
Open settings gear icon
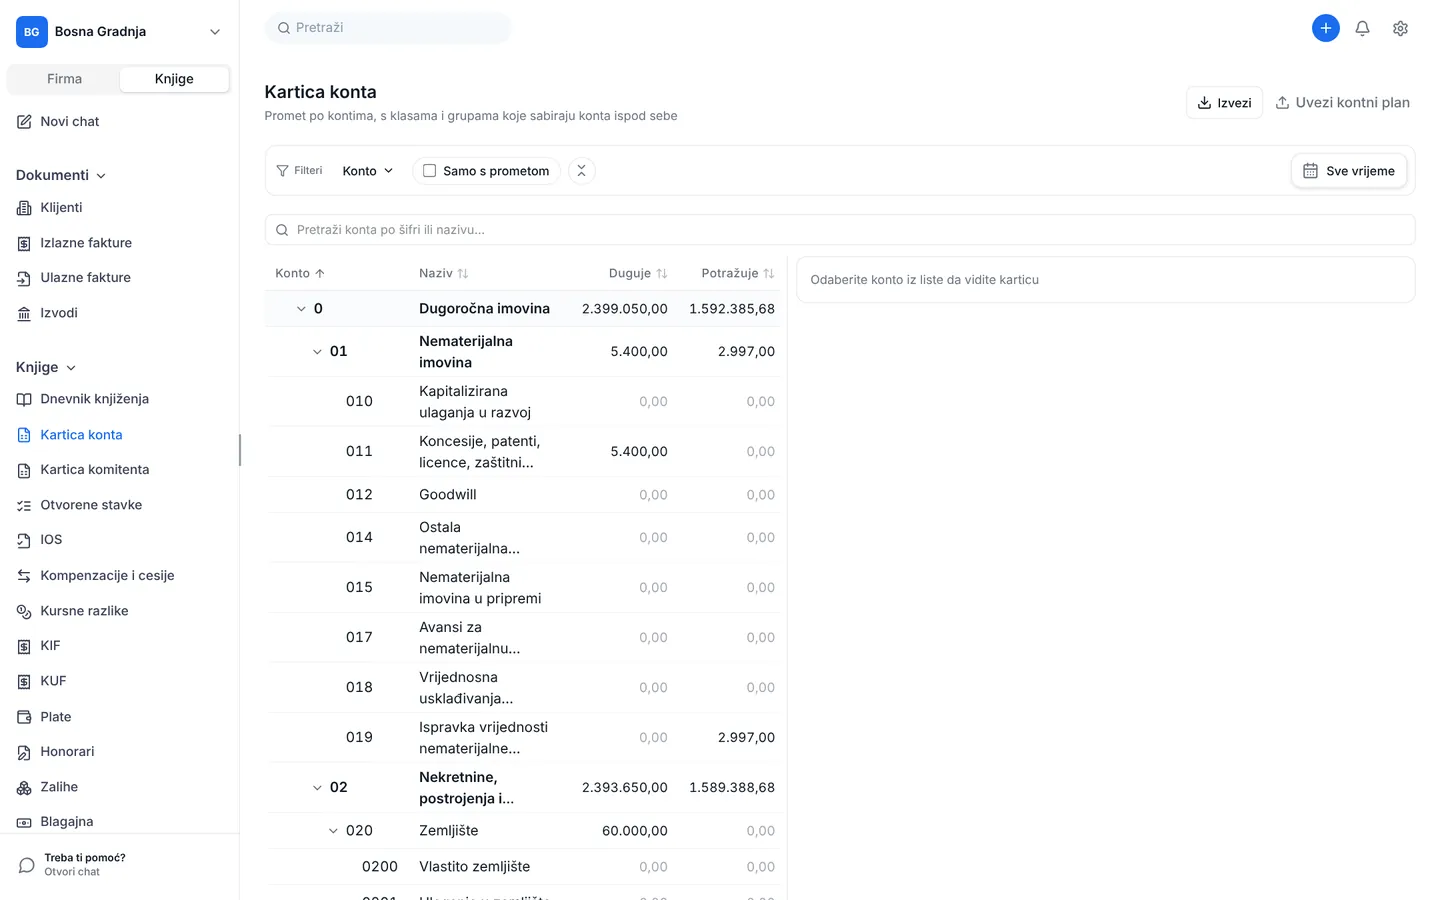pos(1400,28)
